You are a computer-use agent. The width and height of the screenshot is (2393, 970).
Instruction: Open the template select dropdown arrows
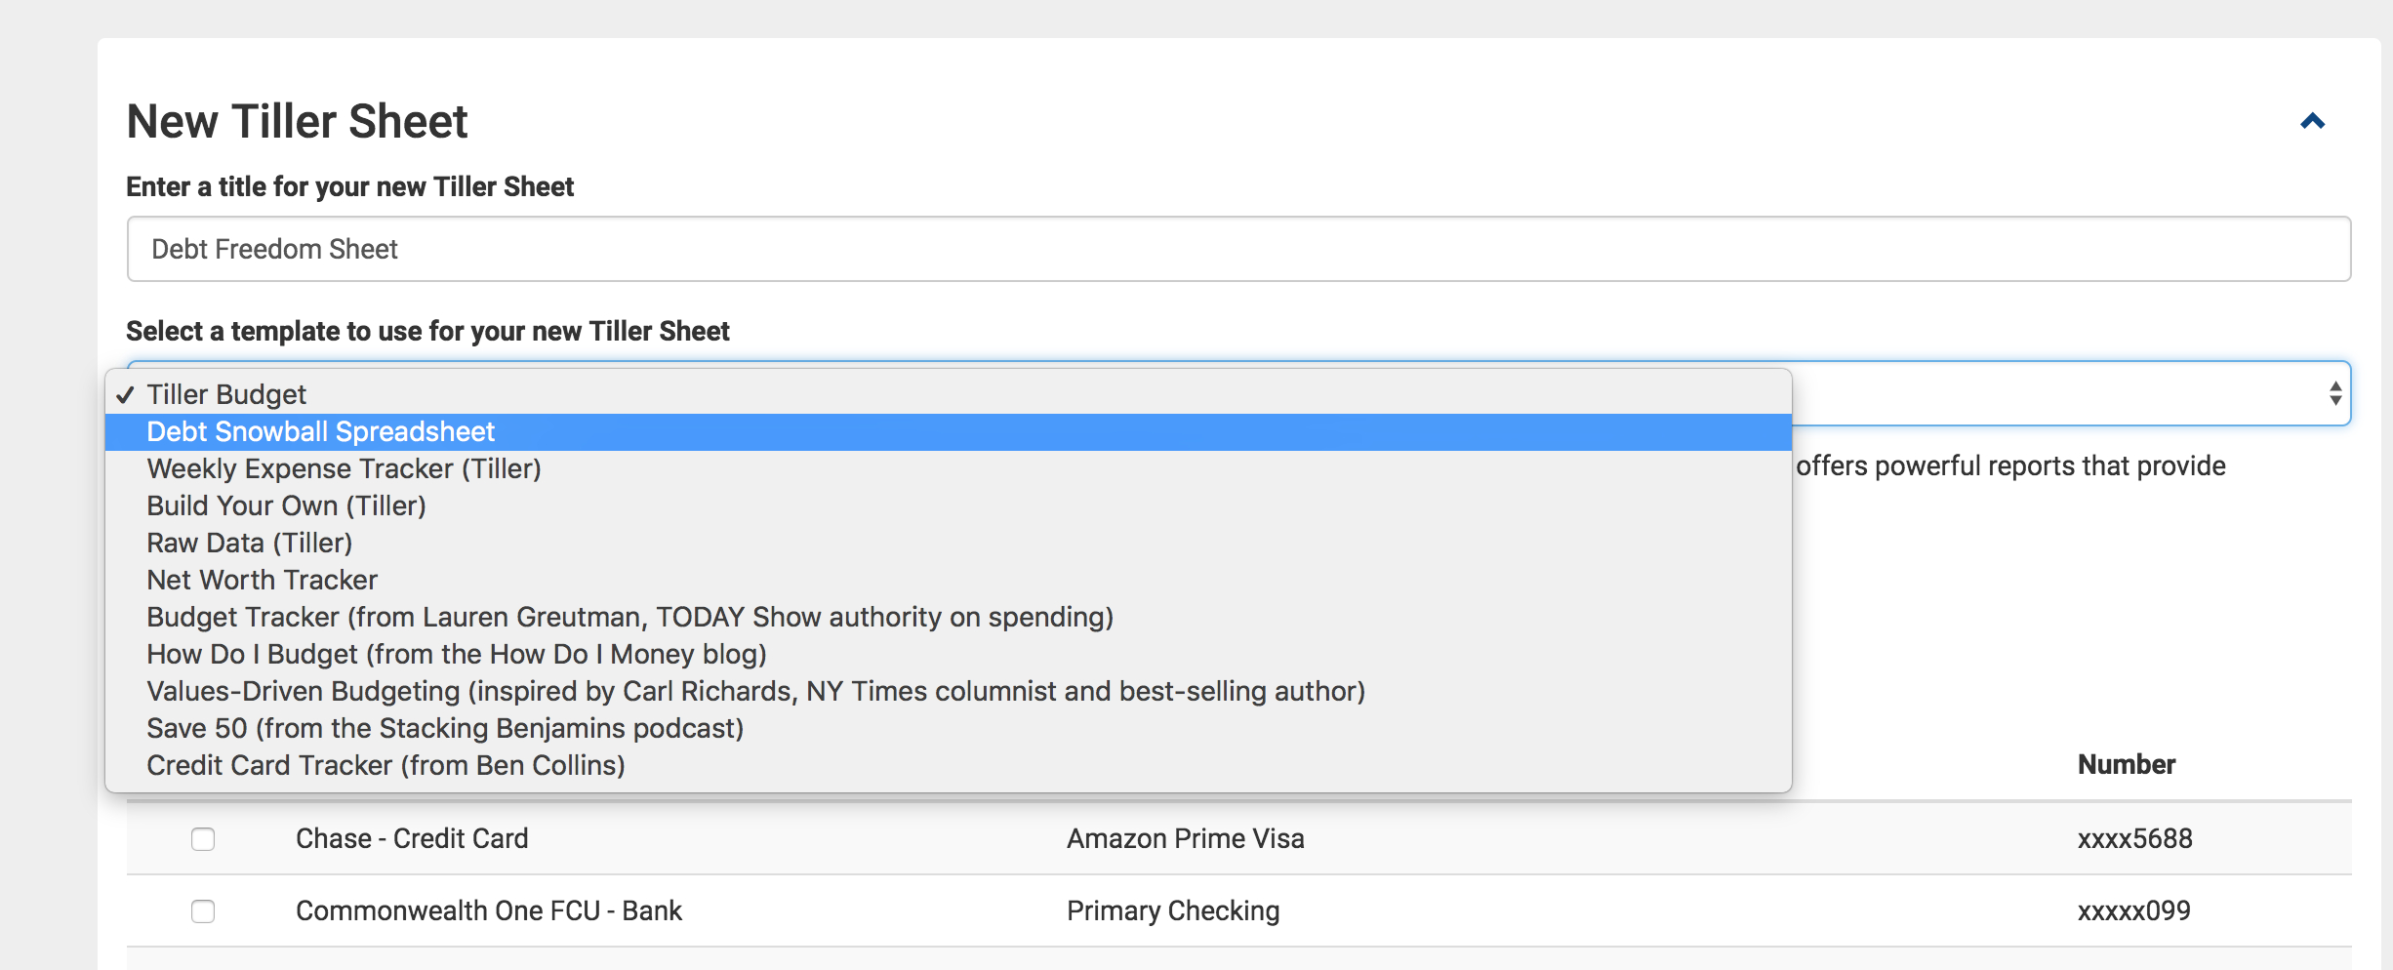point(2334,393)
